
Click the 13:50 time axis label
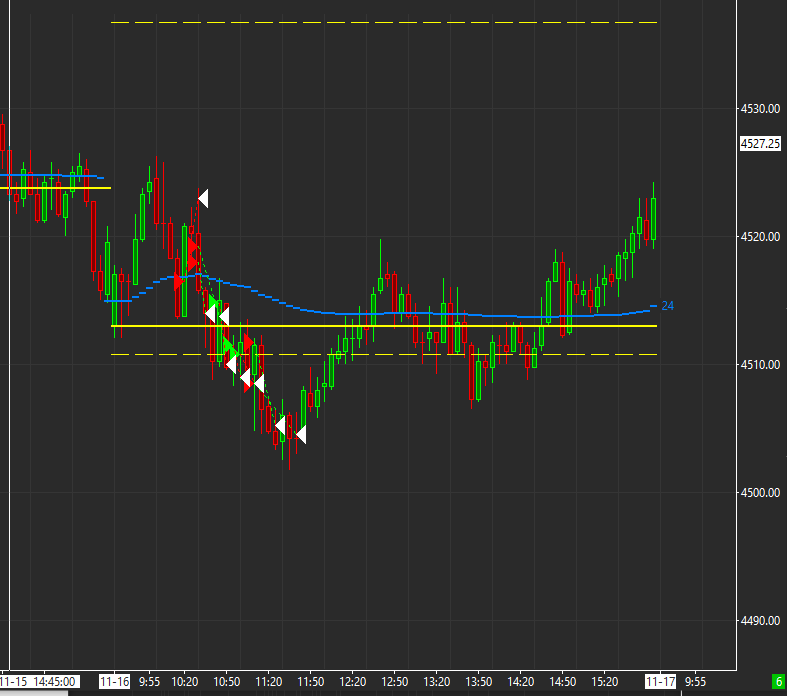(x=479, y=682)
